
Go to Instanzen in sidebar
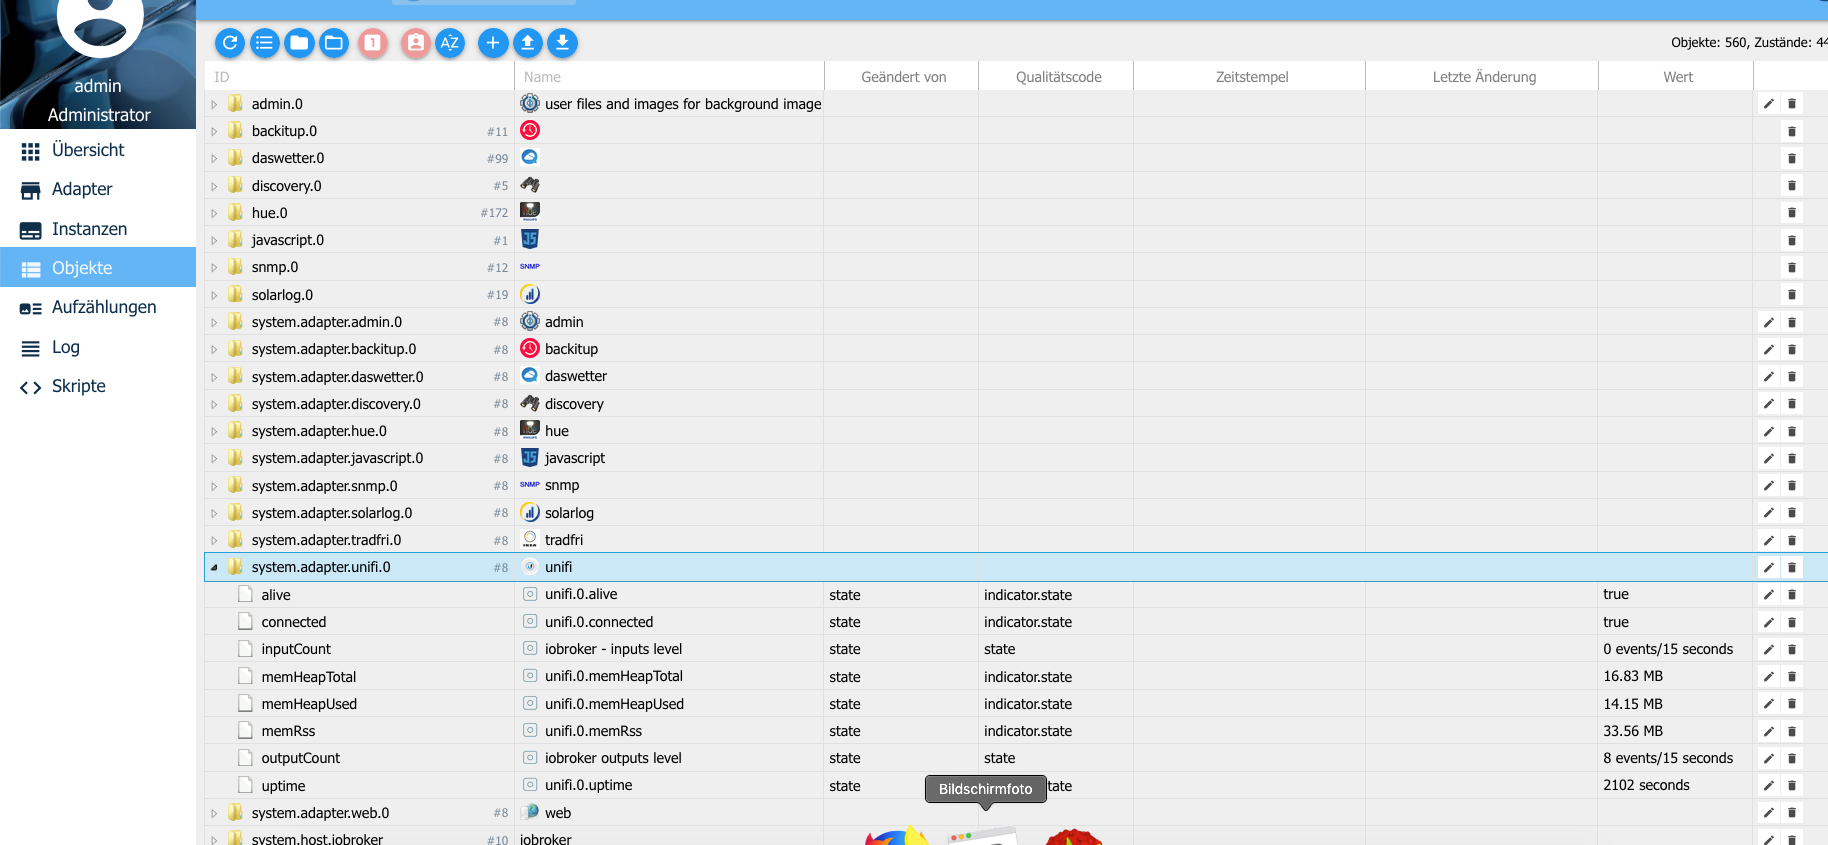(98, 229)
